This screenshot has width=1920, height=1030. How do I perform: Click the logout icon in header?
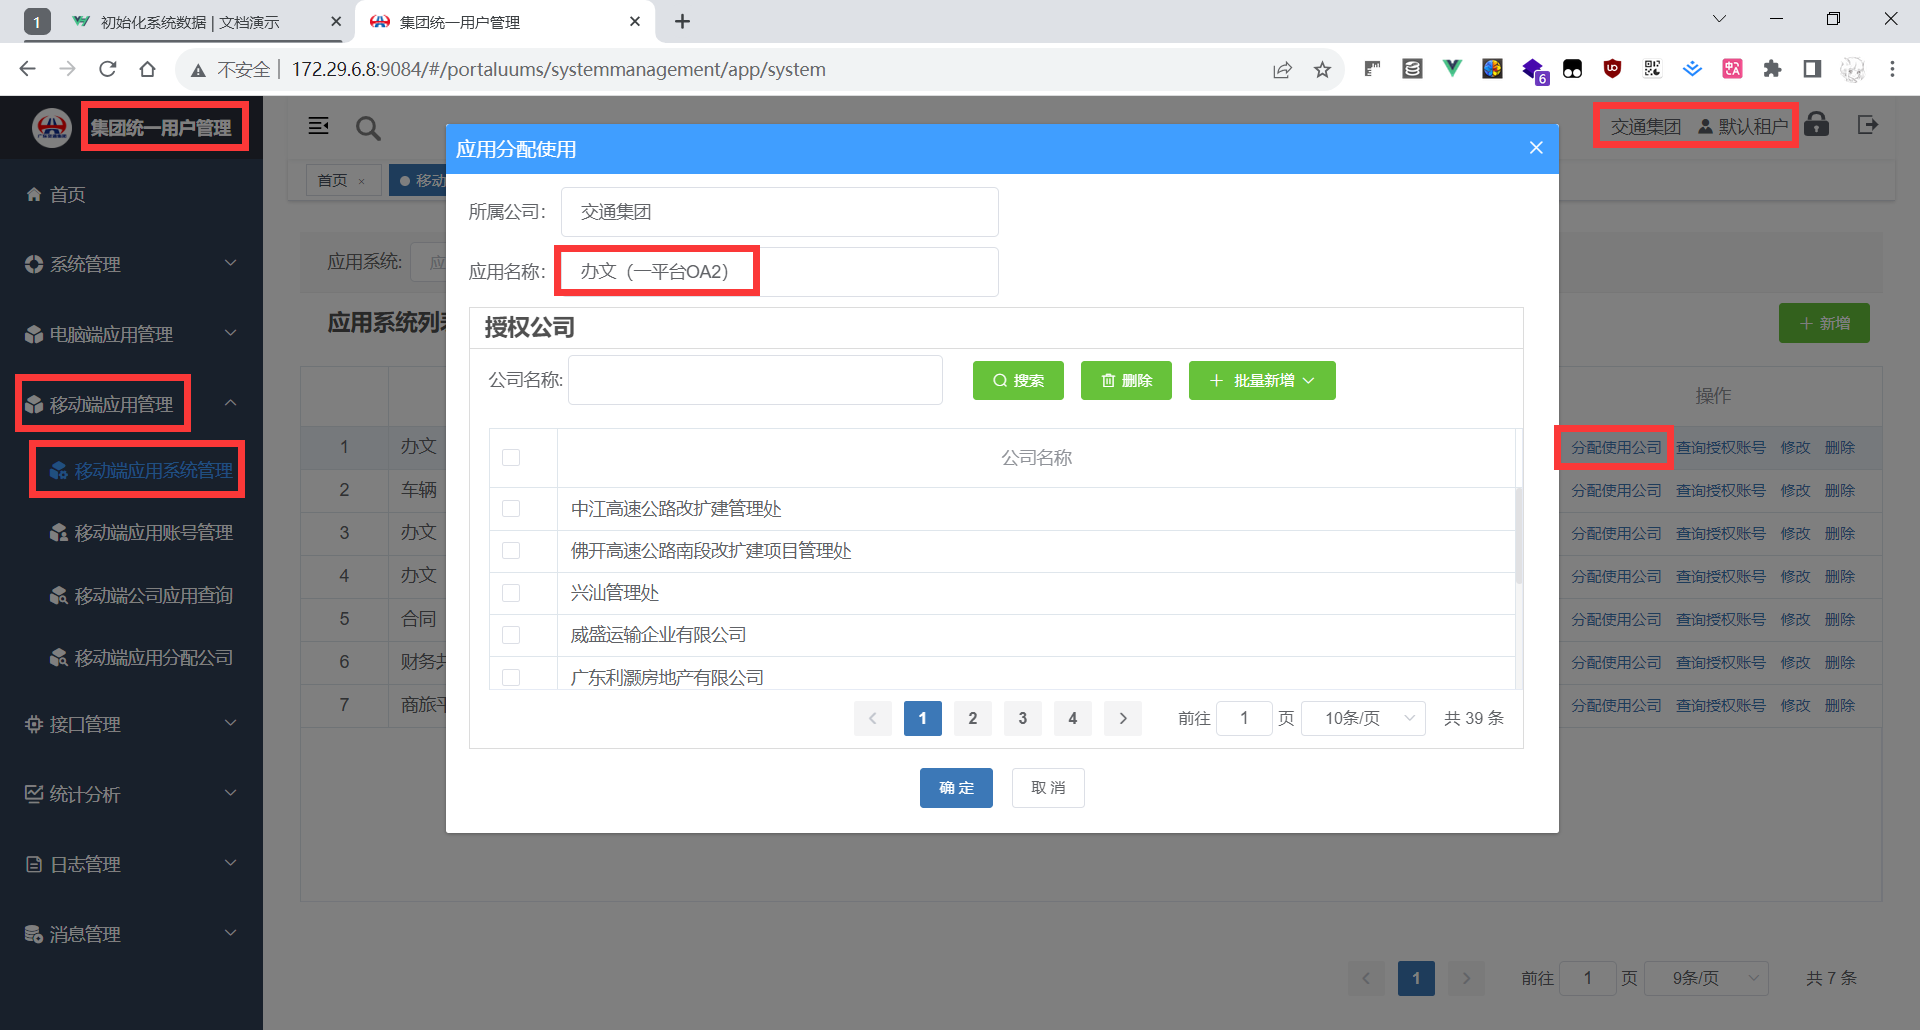[1867, 125]
